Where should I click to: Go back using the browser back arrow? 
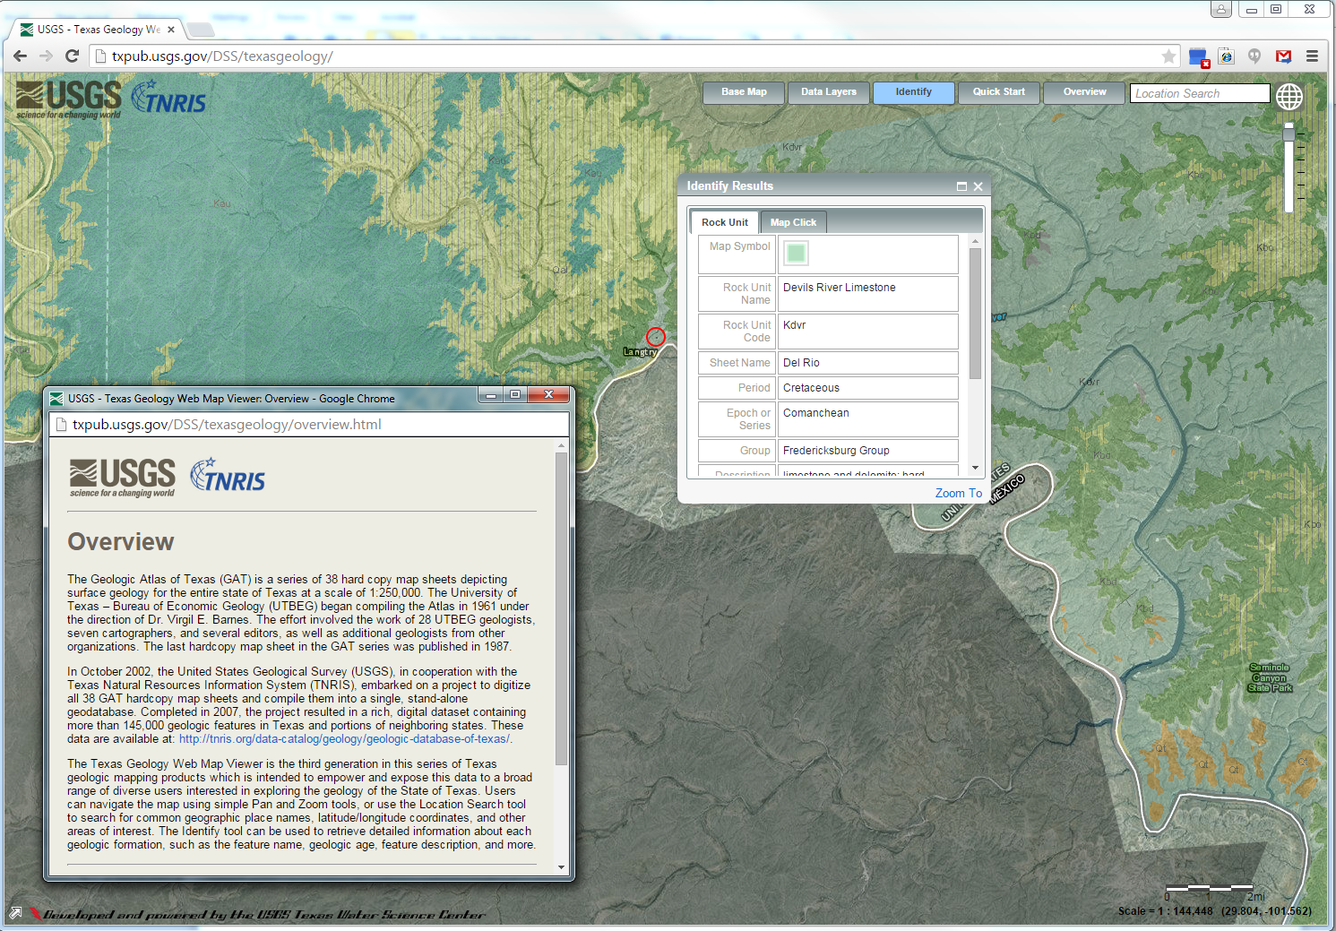[x=20, y=56]
